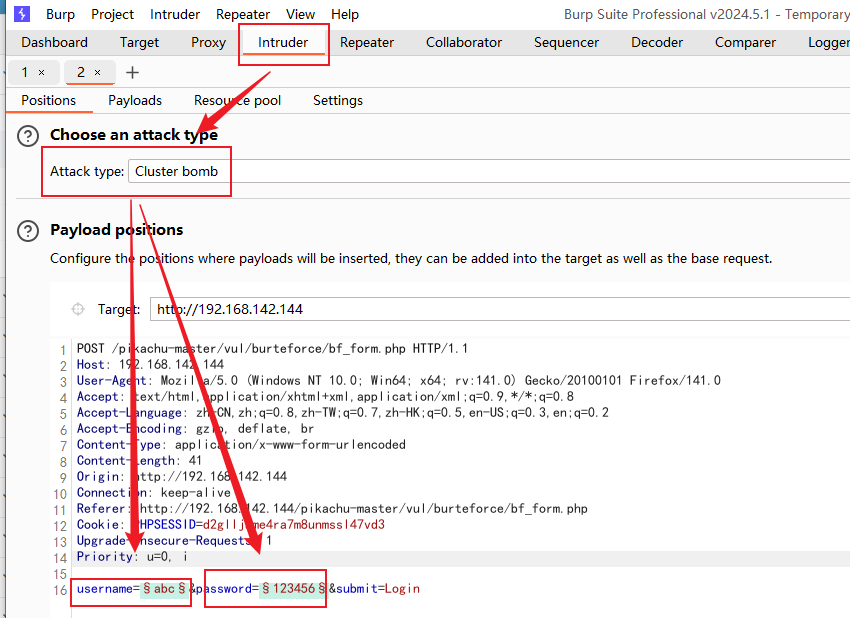Open help icon beside Payload positions
This screenshot has width=850, height=618.
click(x=28, y=231)
